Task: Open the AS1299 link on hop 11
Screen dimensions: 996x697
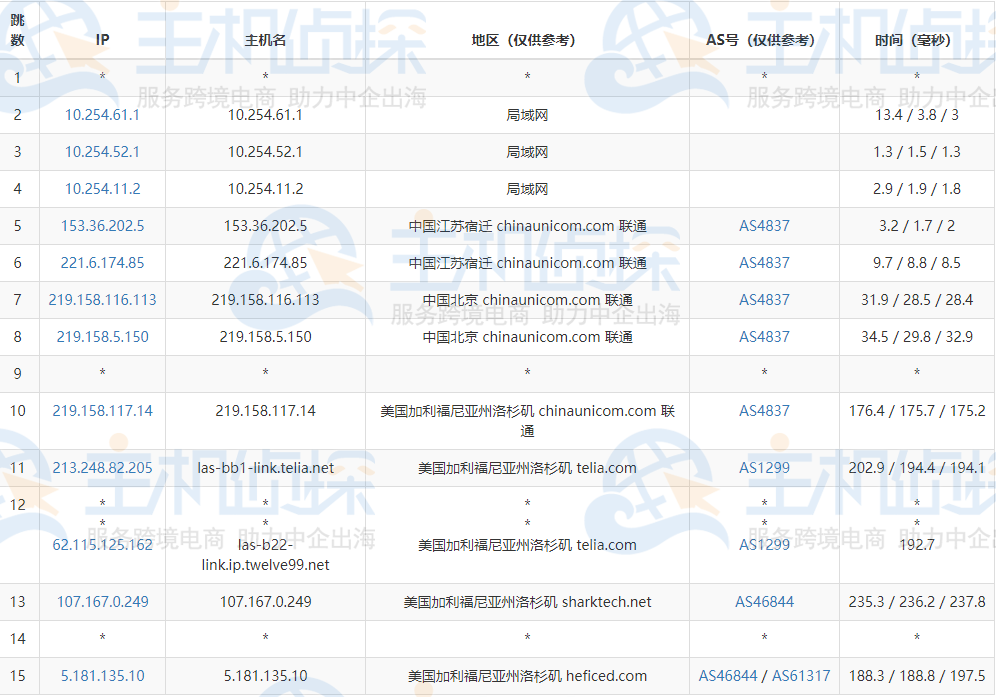Action: pyautogui.click(x=763, y=466)
